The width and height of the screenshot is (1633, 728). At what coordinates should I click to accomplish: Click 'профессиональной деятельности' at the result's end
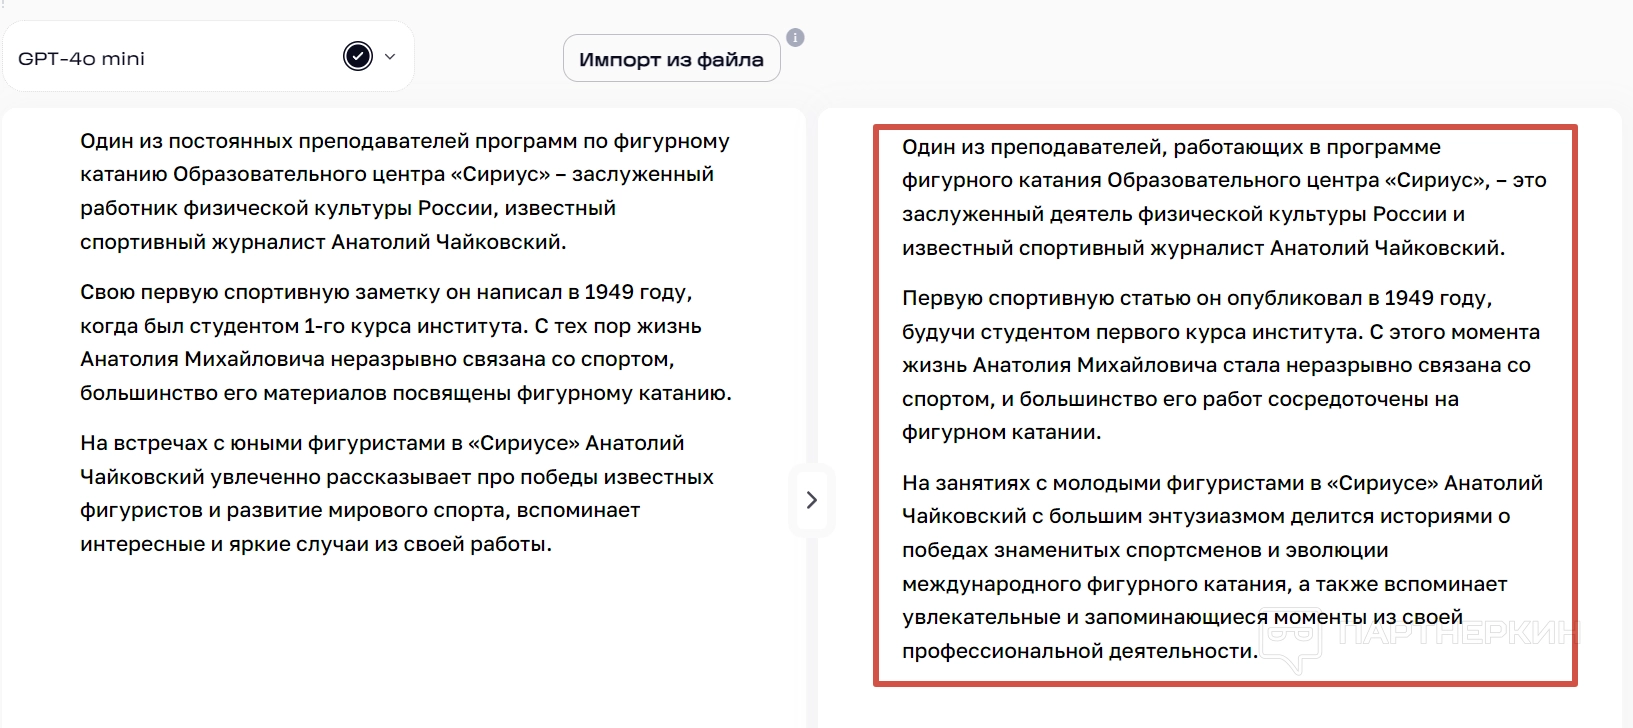click(x=1078, y=651)
